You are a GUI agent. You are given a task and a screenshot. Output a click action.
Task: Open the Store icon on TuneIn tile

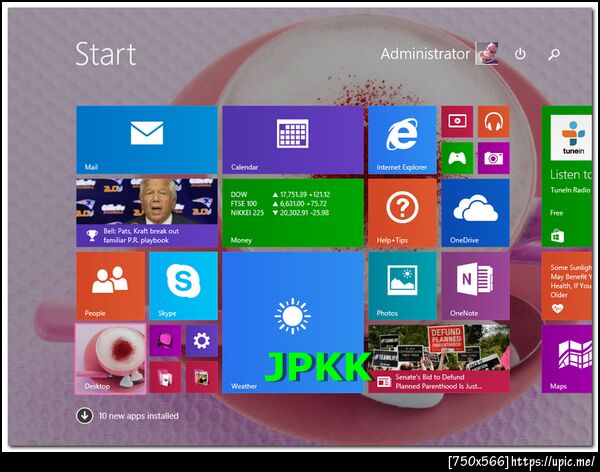pyautogui.click(x=558, y=236)
